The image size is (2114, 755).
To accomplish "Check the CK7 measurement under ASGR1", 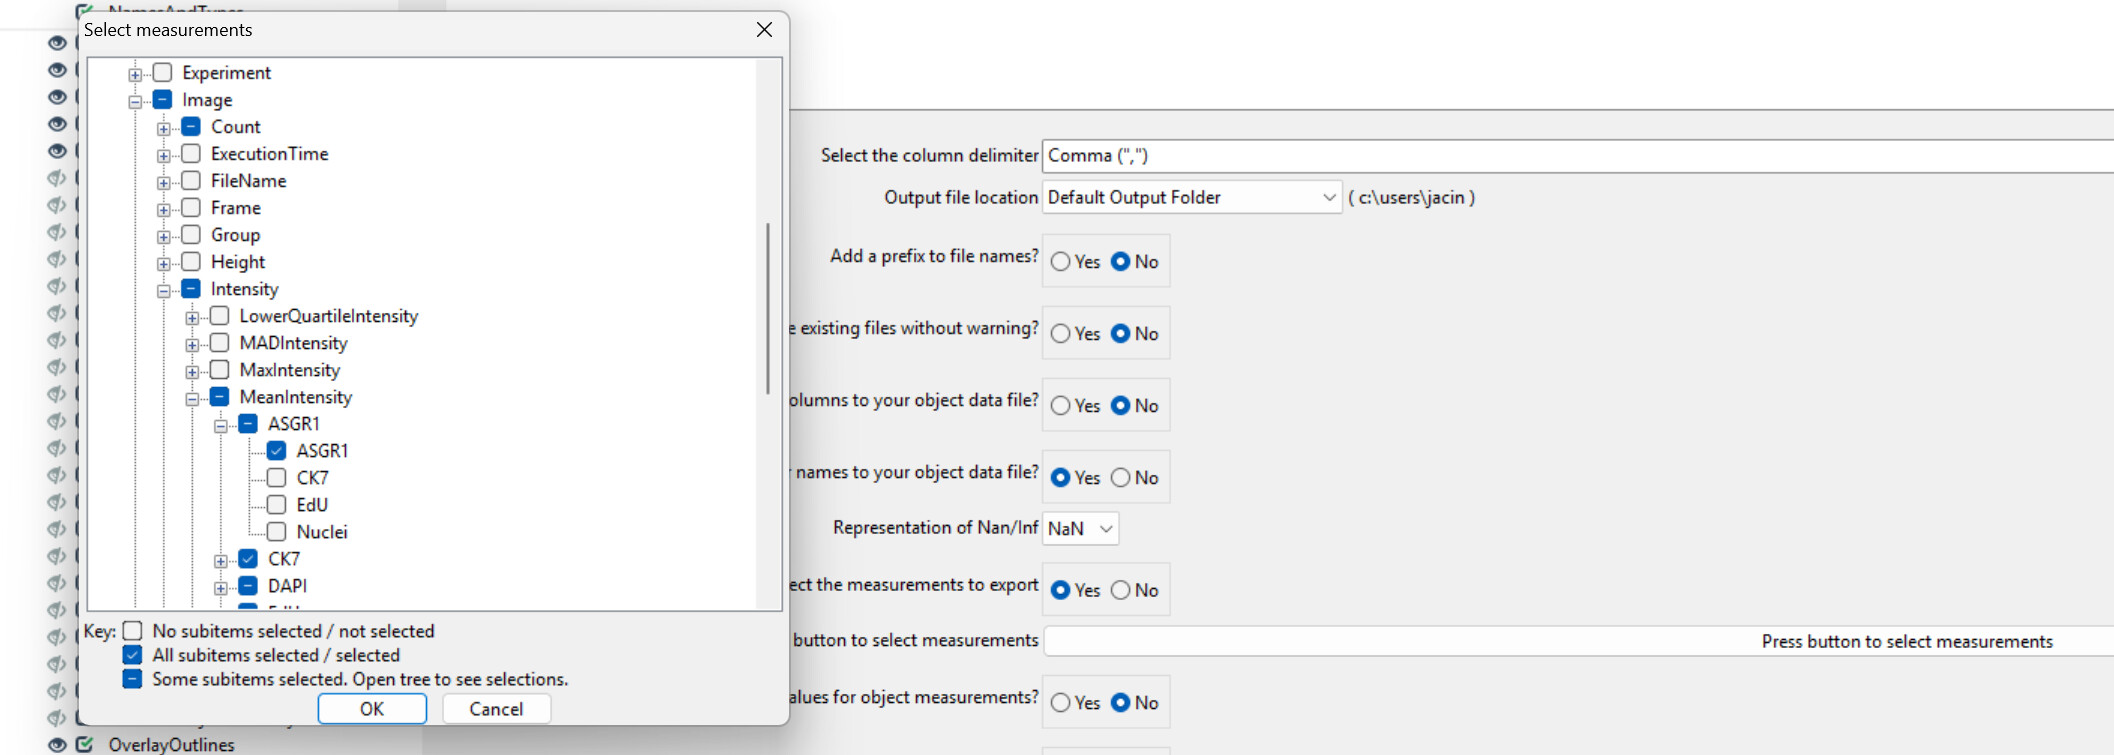I will click(x=278, y=478).
